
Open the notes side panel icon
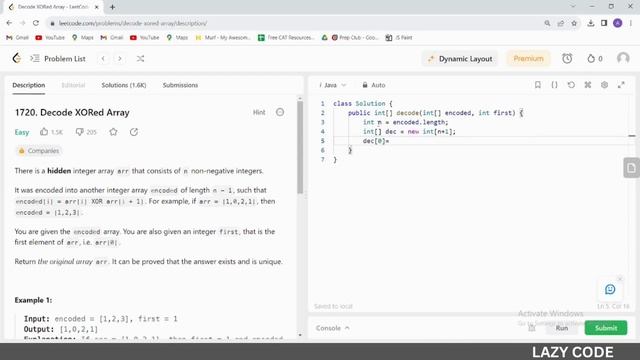[631, 168]
